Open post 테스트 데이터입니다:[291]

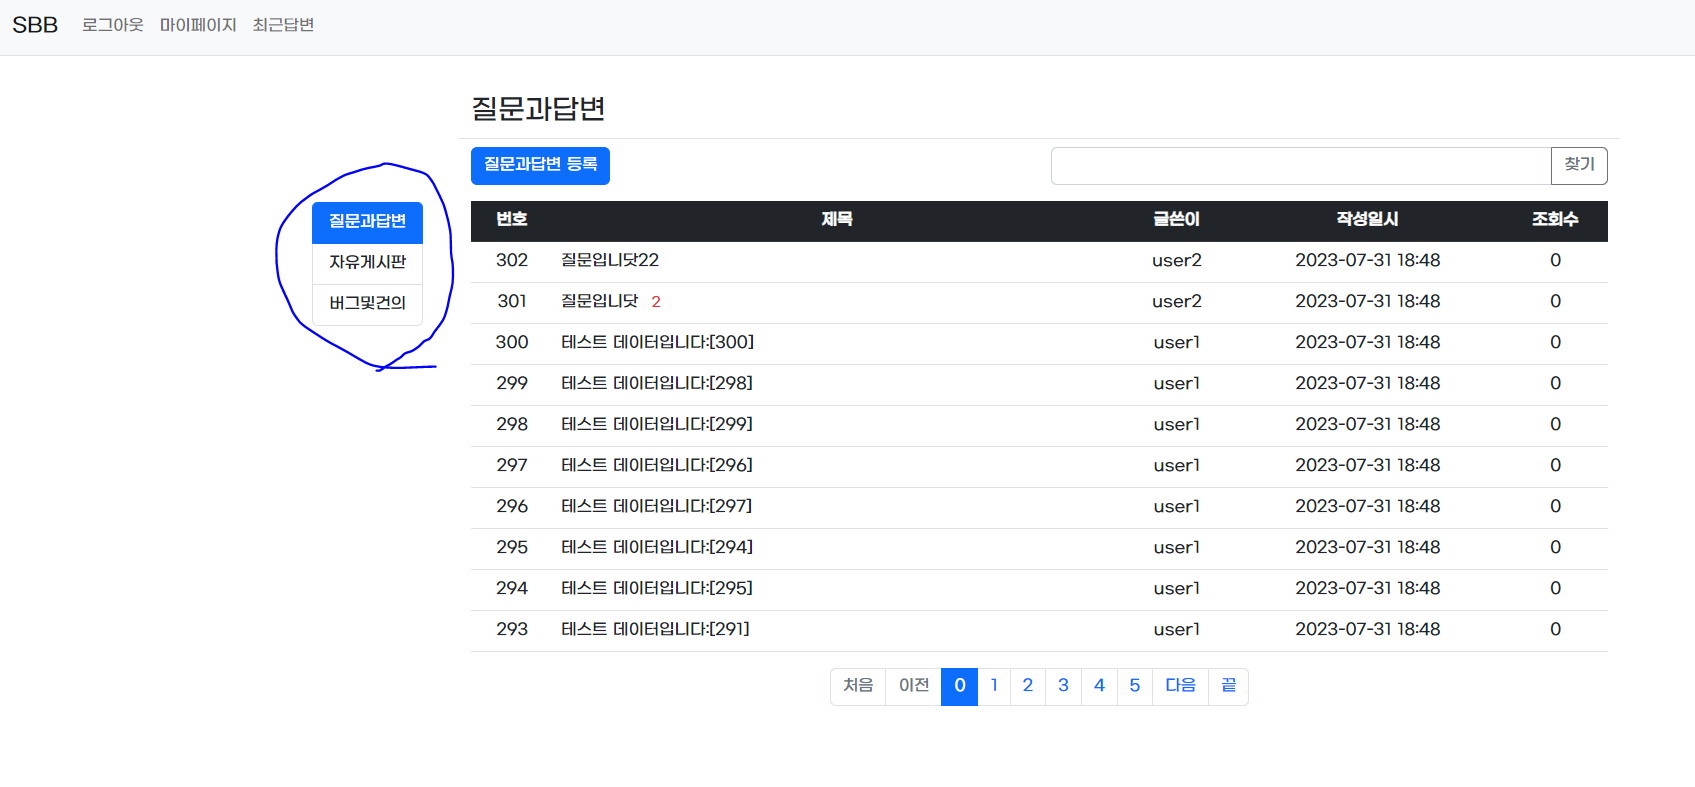[x=655, y=629]
